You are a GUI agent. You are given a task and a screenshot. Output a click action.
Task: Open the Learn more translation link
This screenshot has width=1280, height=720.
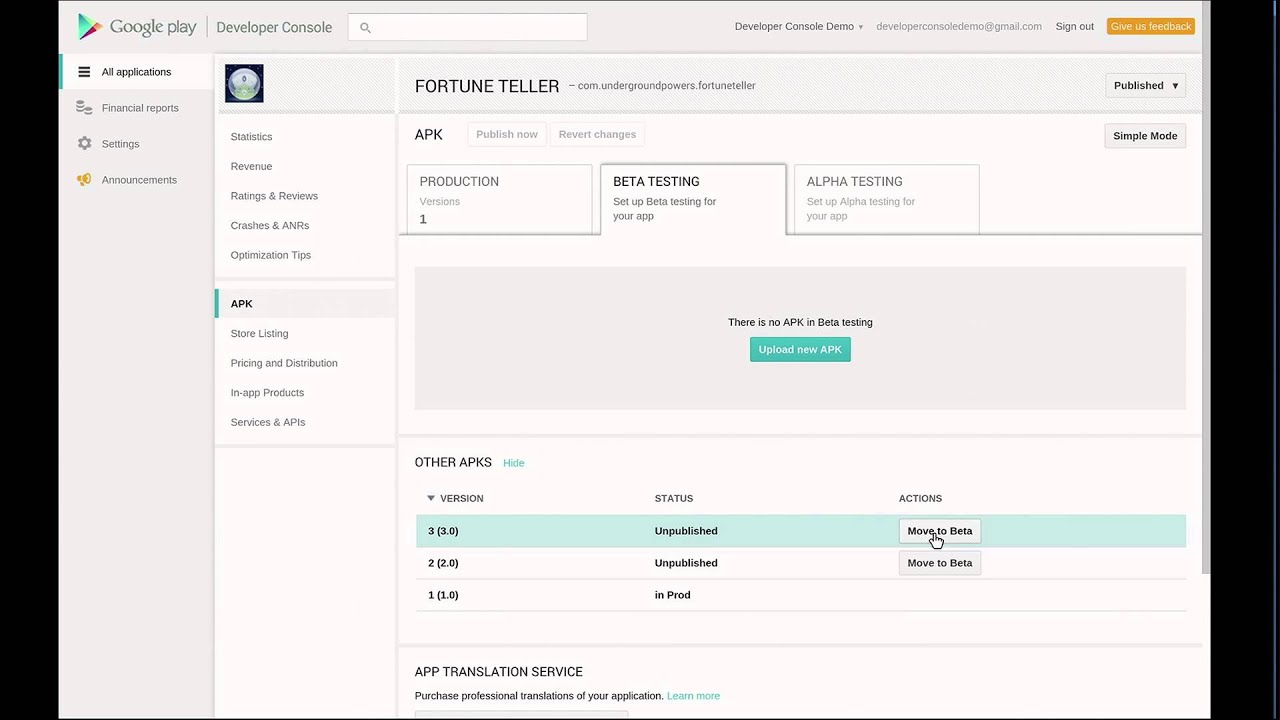(693, 696)
